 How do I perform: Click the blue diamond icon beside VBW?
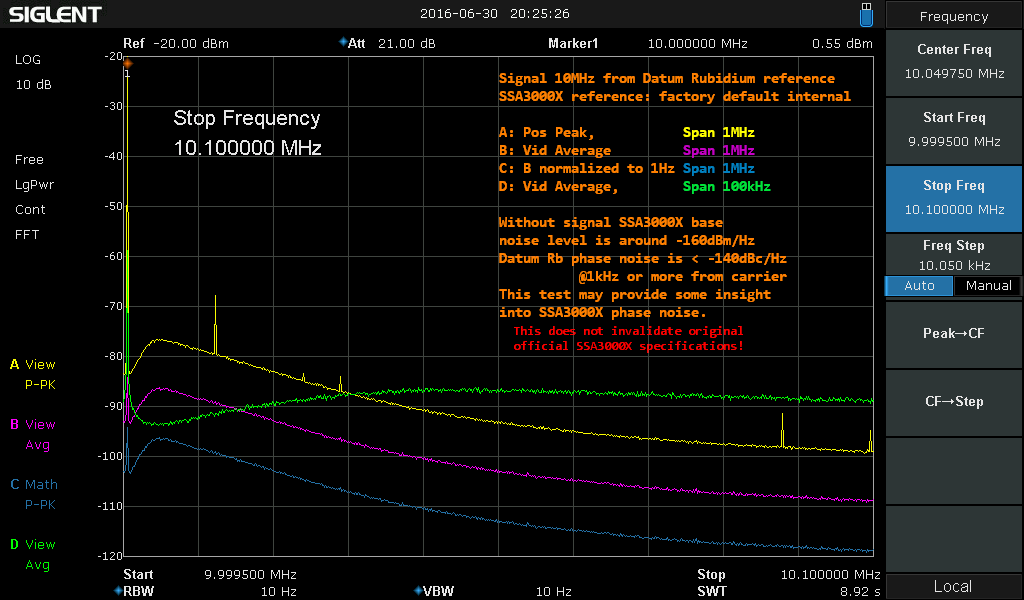point(417,591)
